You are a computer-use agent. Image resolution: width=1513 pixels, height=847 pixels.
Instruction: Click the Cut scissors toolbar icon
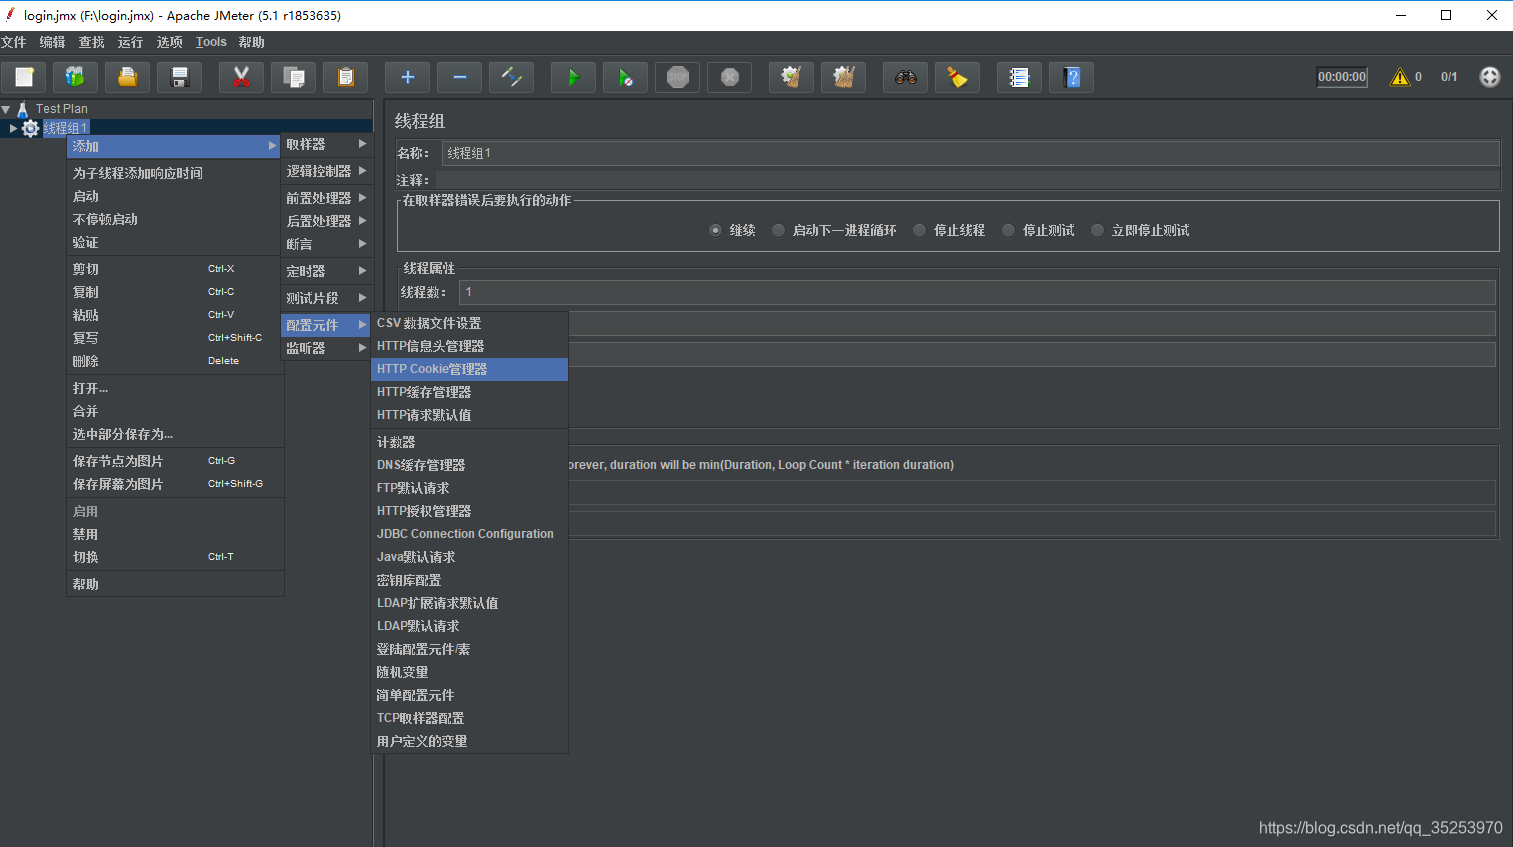coord(241,77)
